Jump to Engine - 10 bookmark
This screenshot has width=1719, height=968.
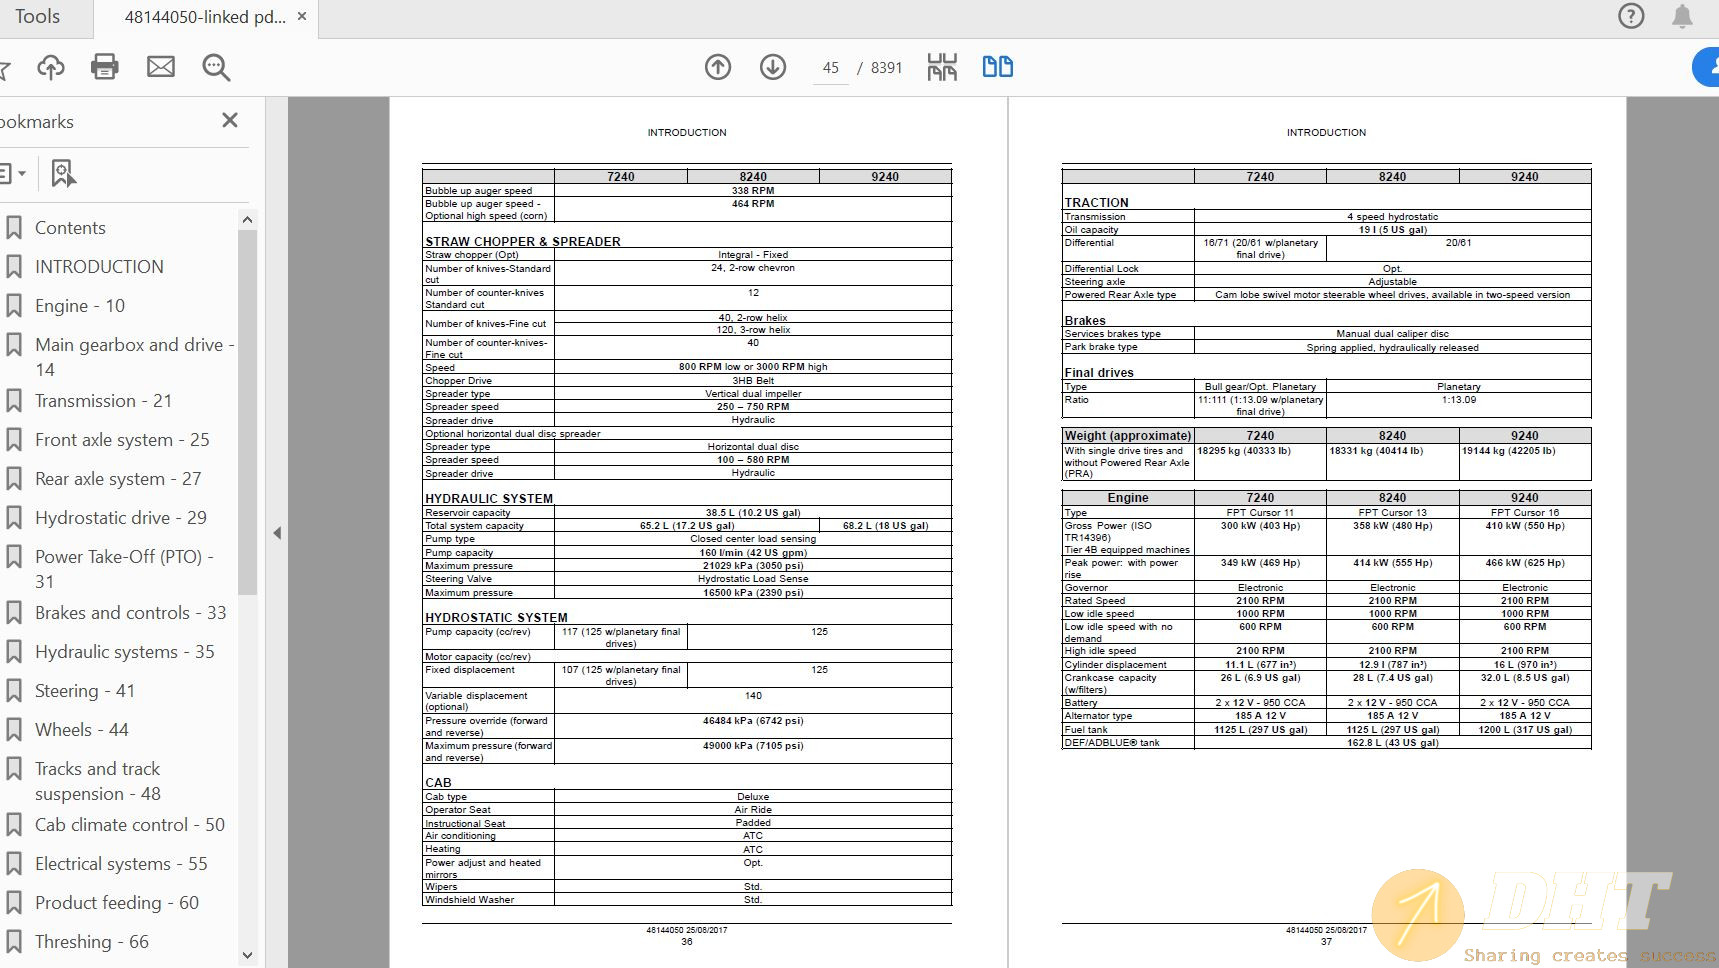80,306
